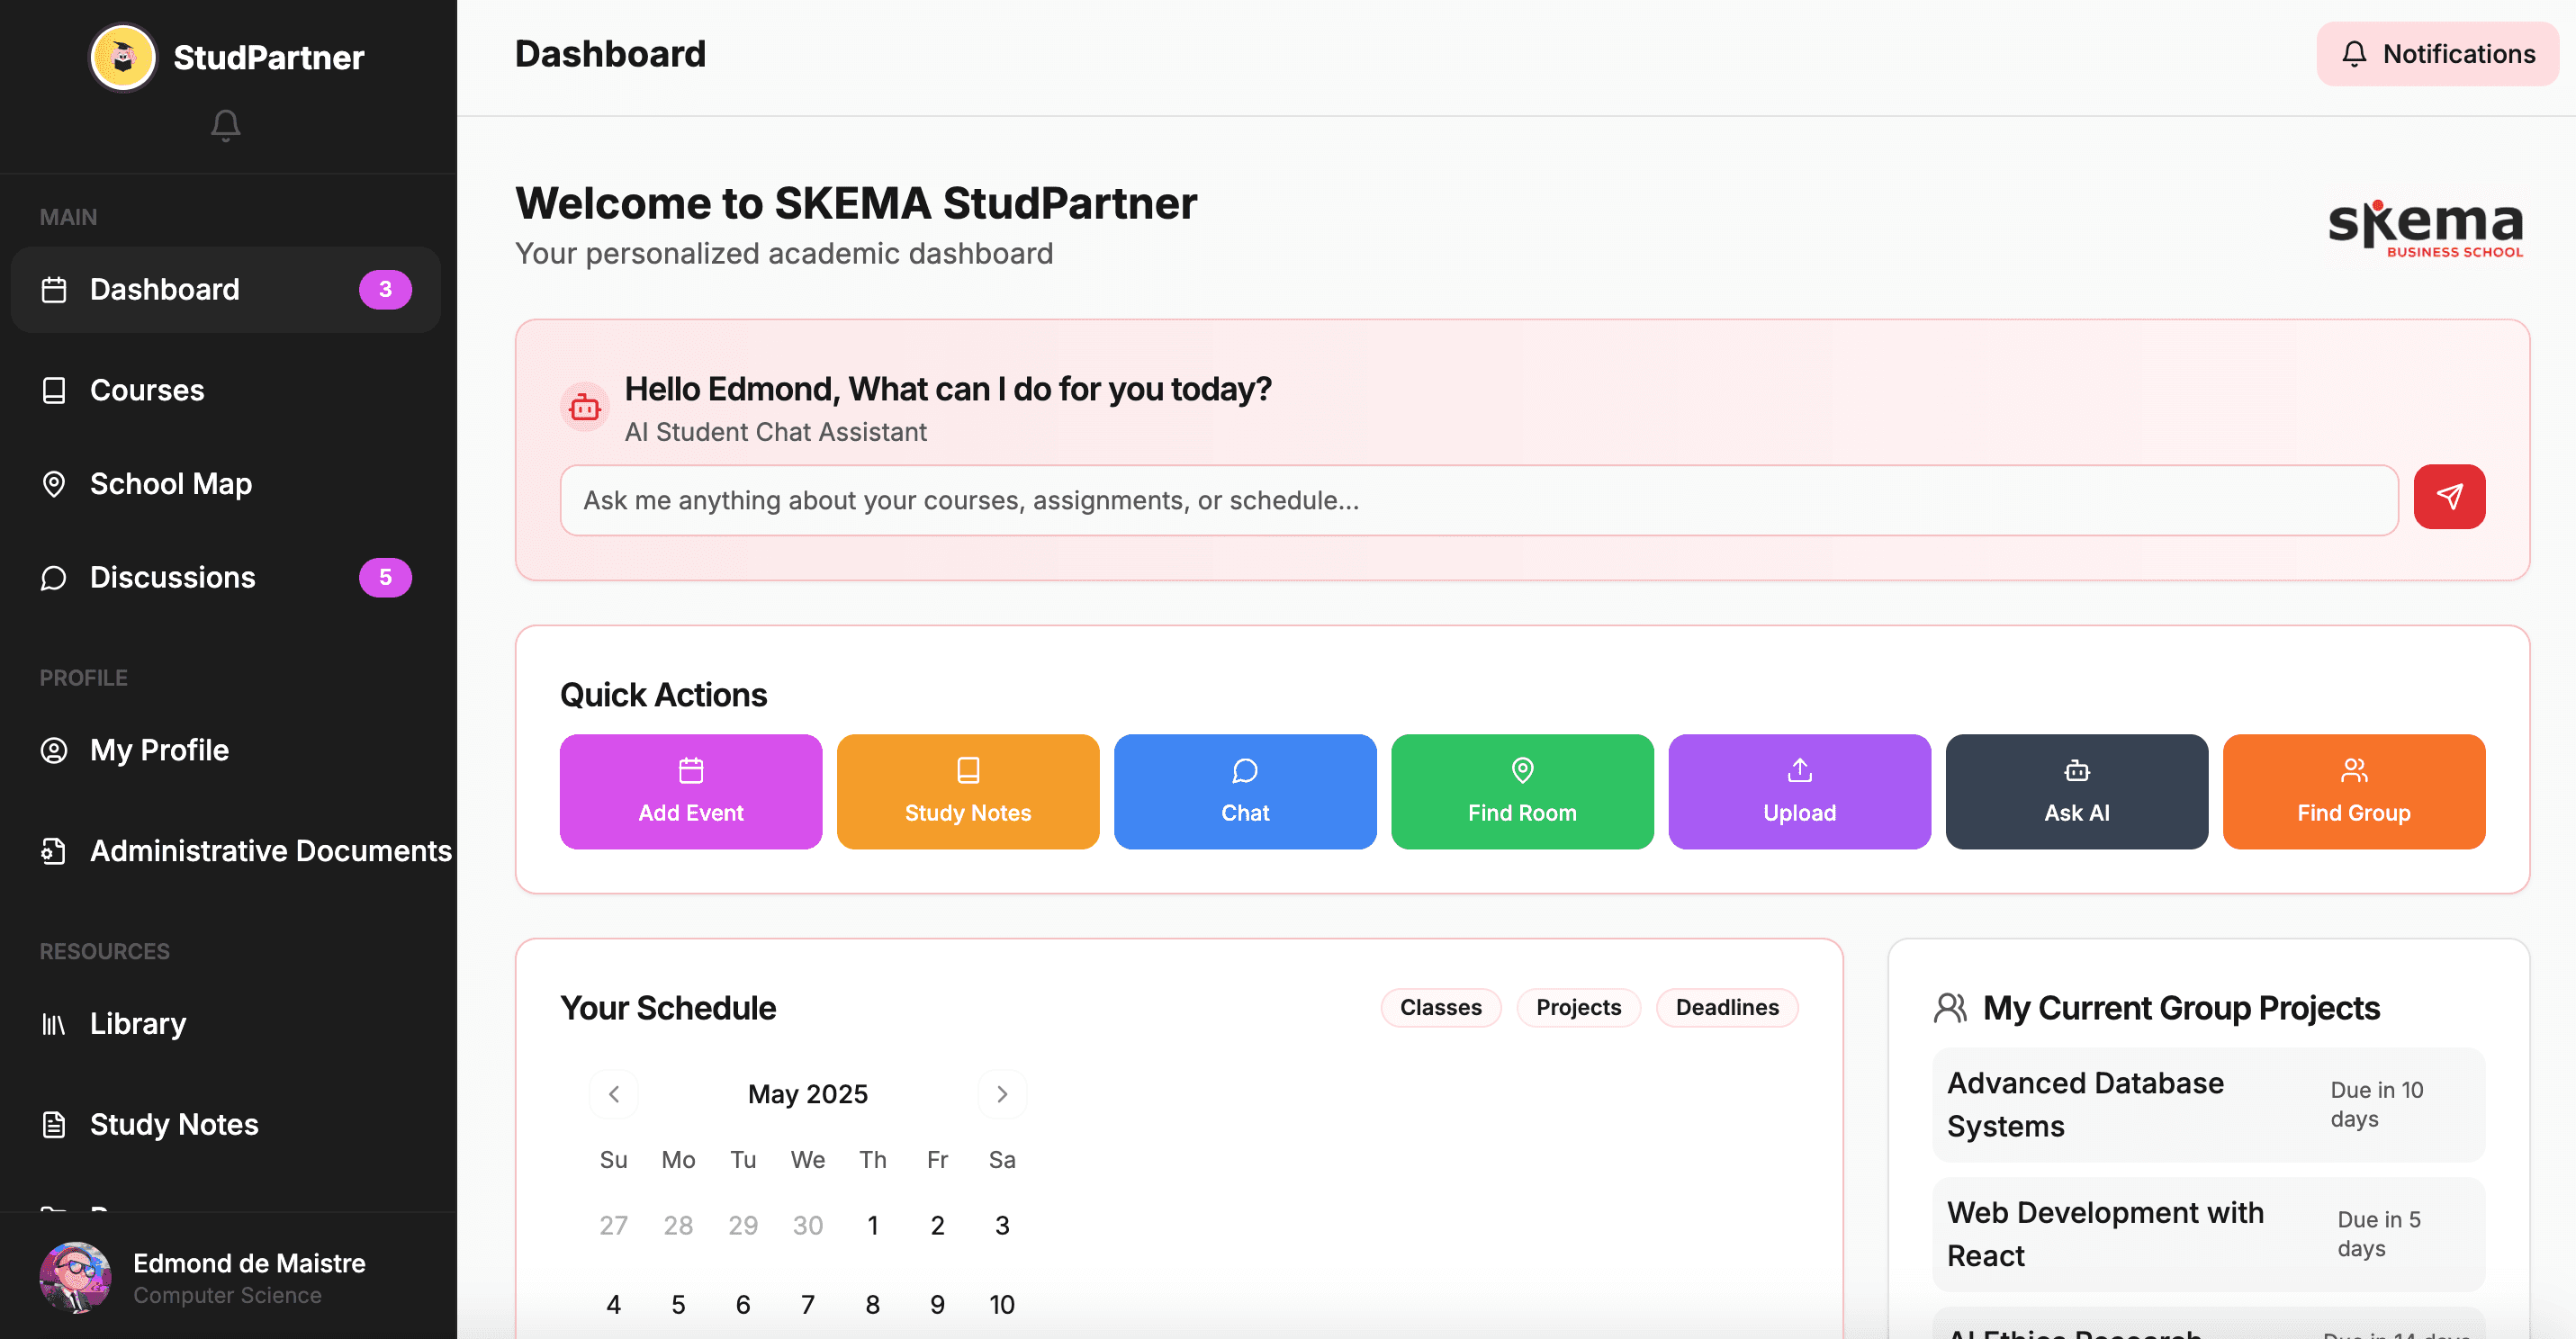
Task: Open Courses in the sidebar
Action: (147, 390)
